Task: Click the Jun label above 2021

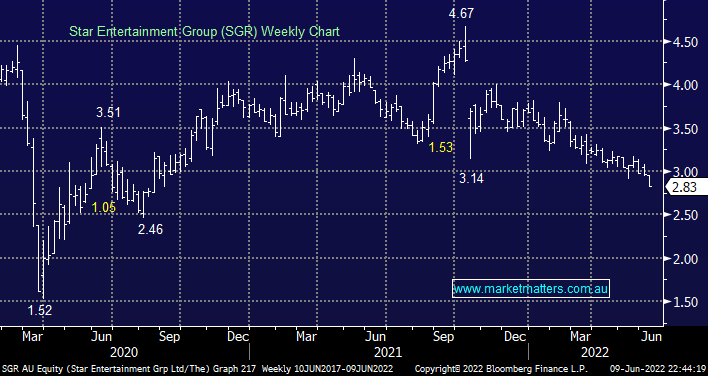Action: point(375,337)
